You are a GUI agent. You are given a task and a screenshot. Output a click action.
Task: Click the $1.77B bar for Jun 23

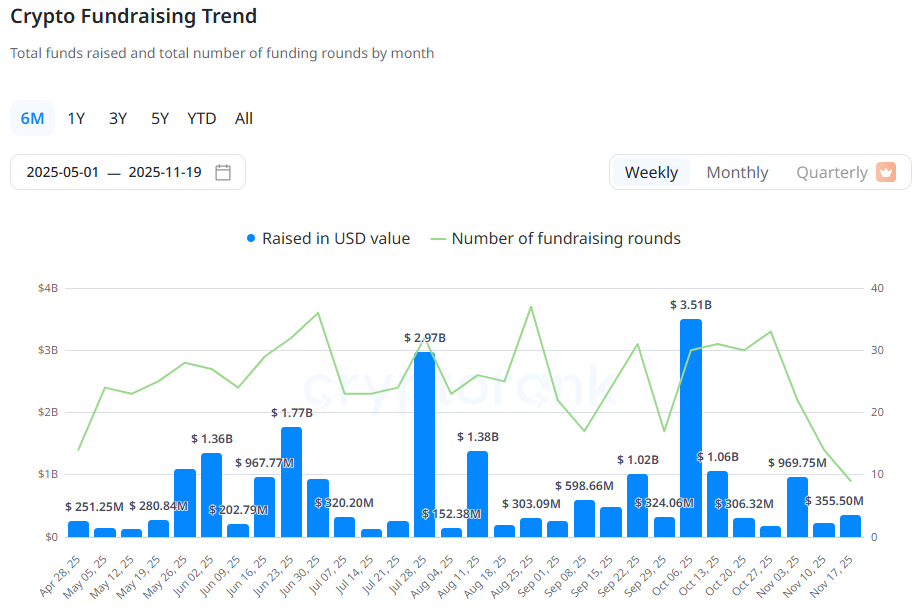(x=291, y=482)
